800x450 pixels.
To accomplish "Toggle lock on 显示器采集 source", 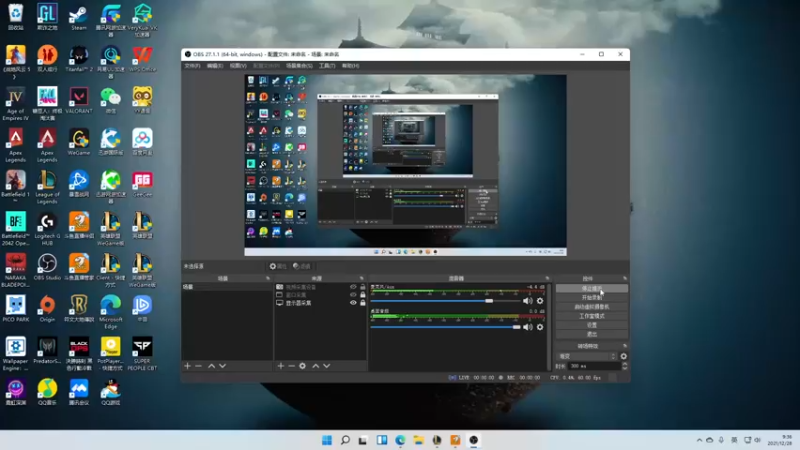I will tap(363, 303).
